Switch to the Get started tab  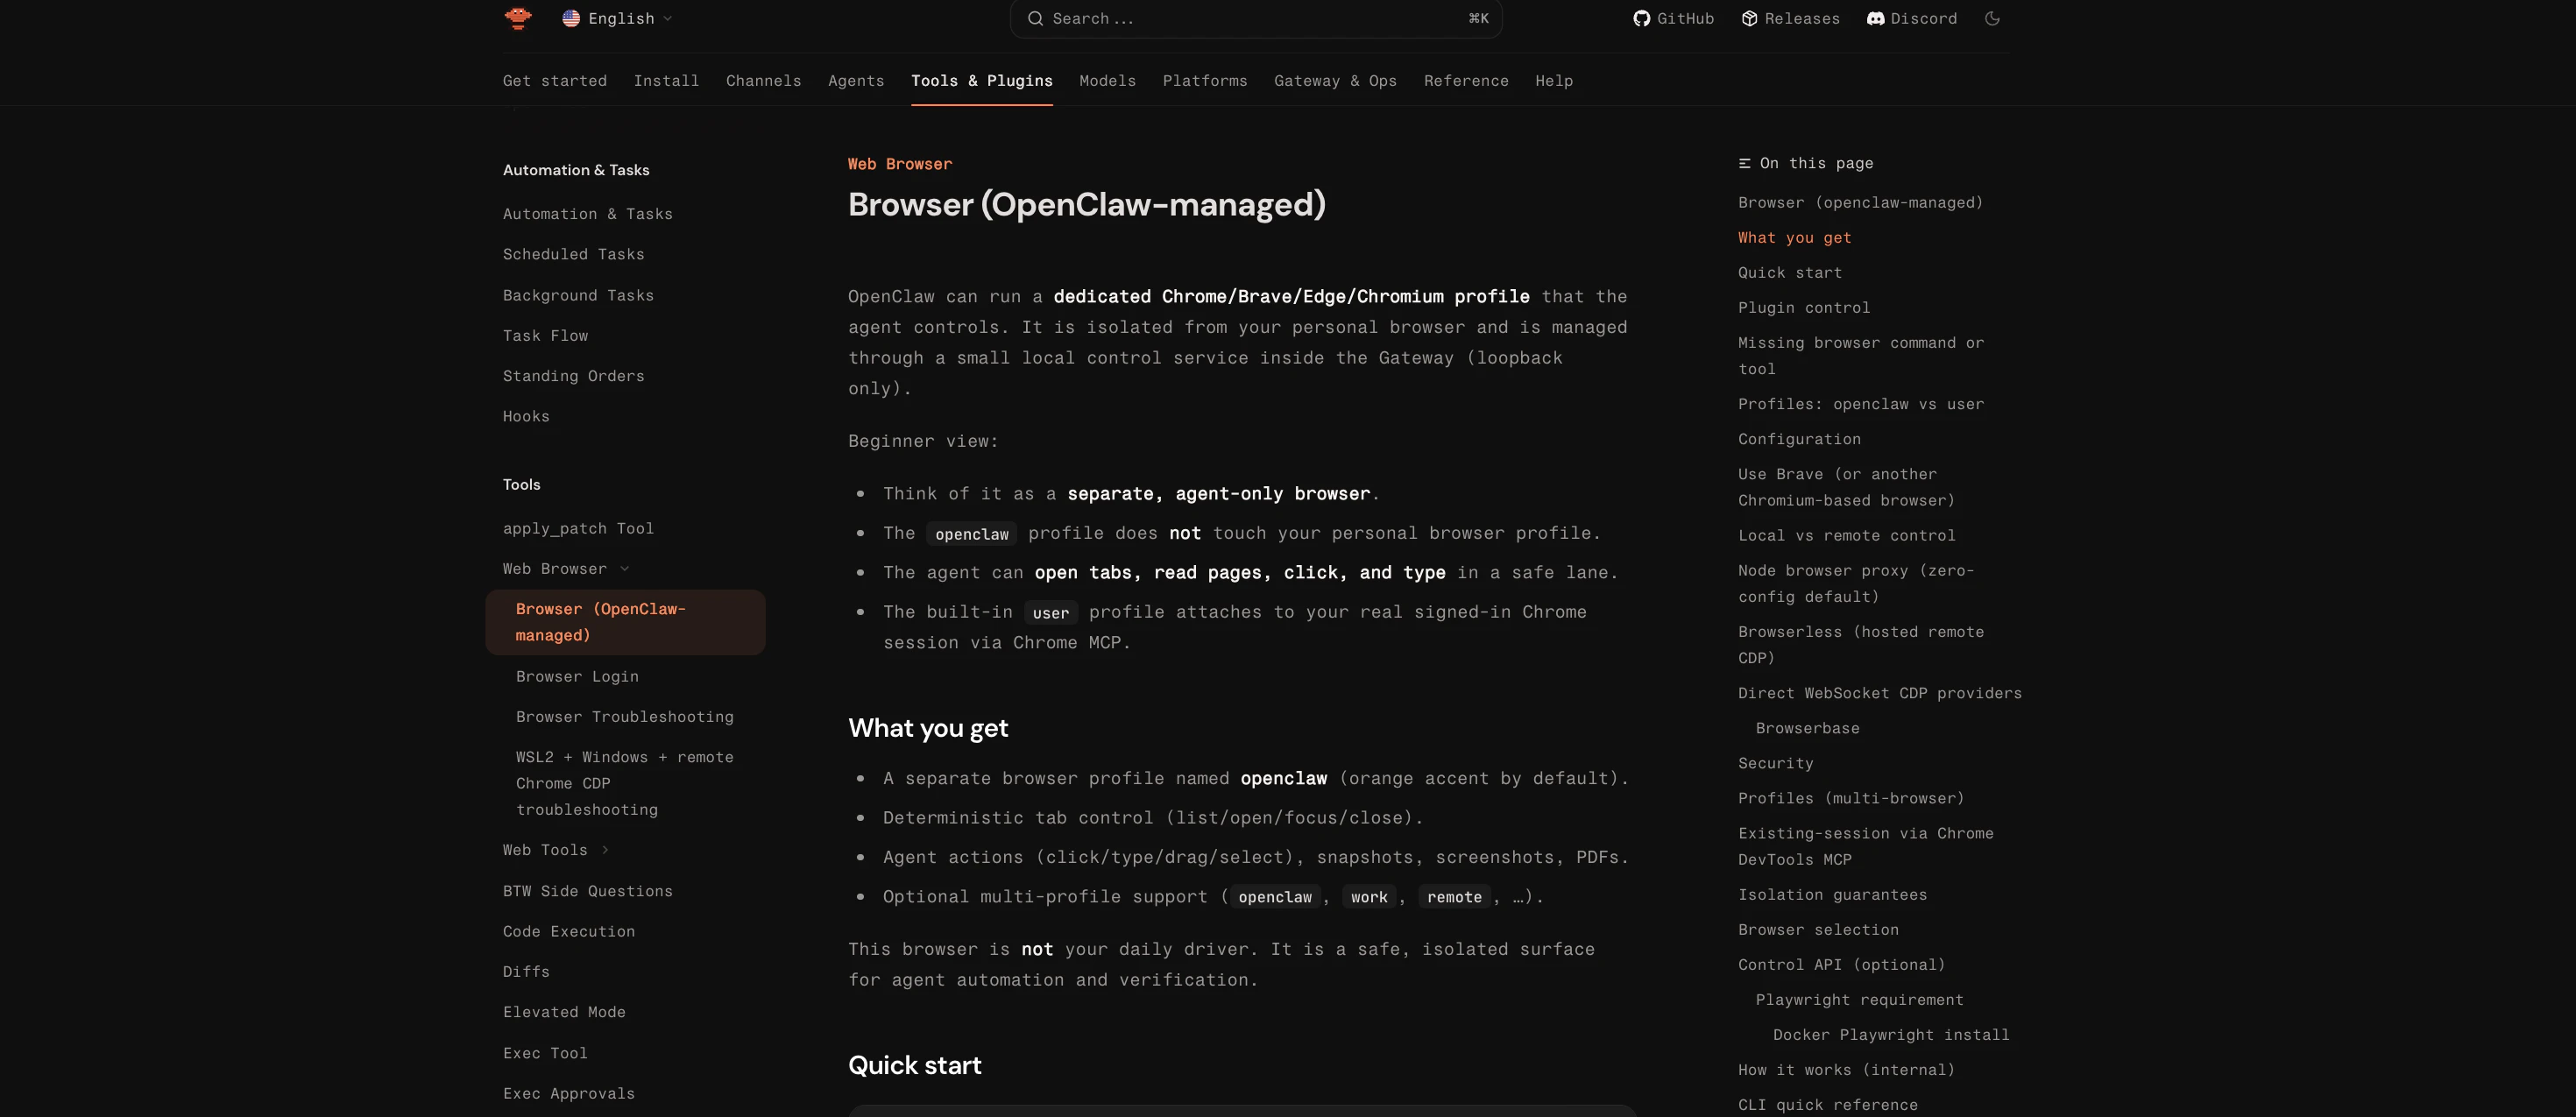click(554, 81)
